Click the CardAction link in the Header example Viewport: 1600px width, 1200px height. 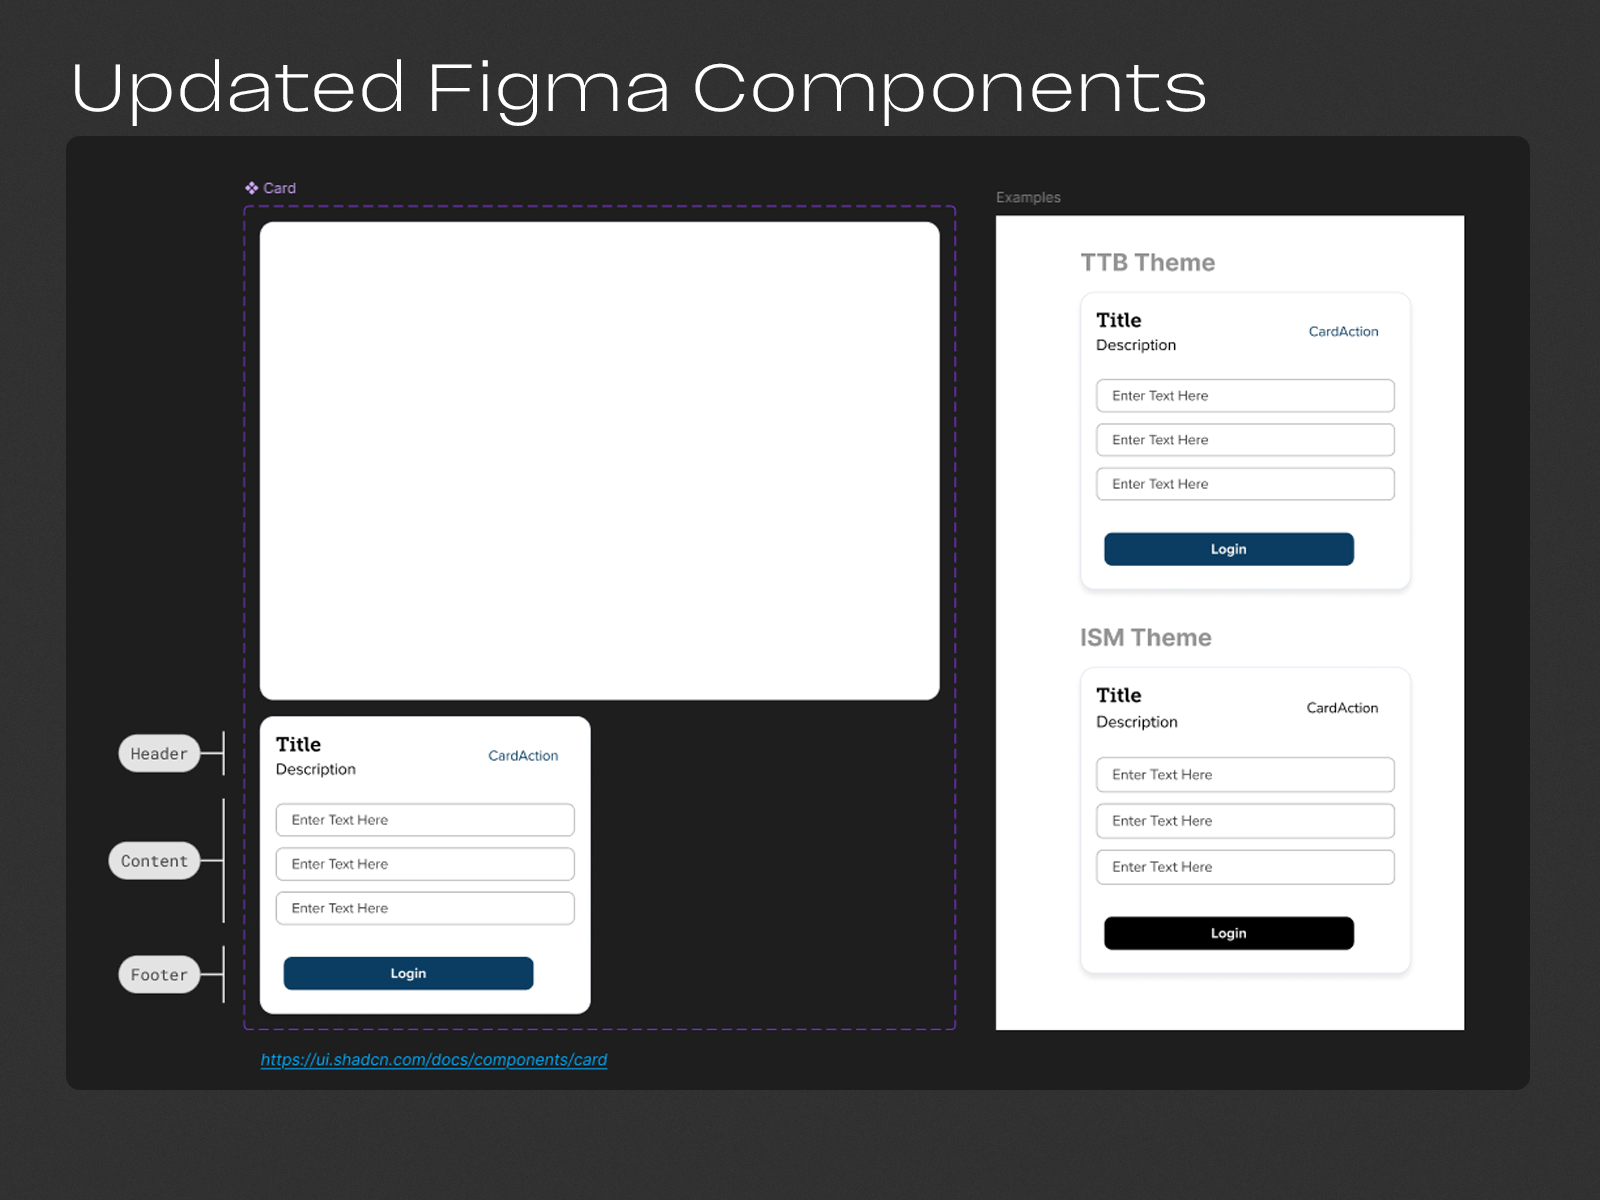[x=523, y=755]
